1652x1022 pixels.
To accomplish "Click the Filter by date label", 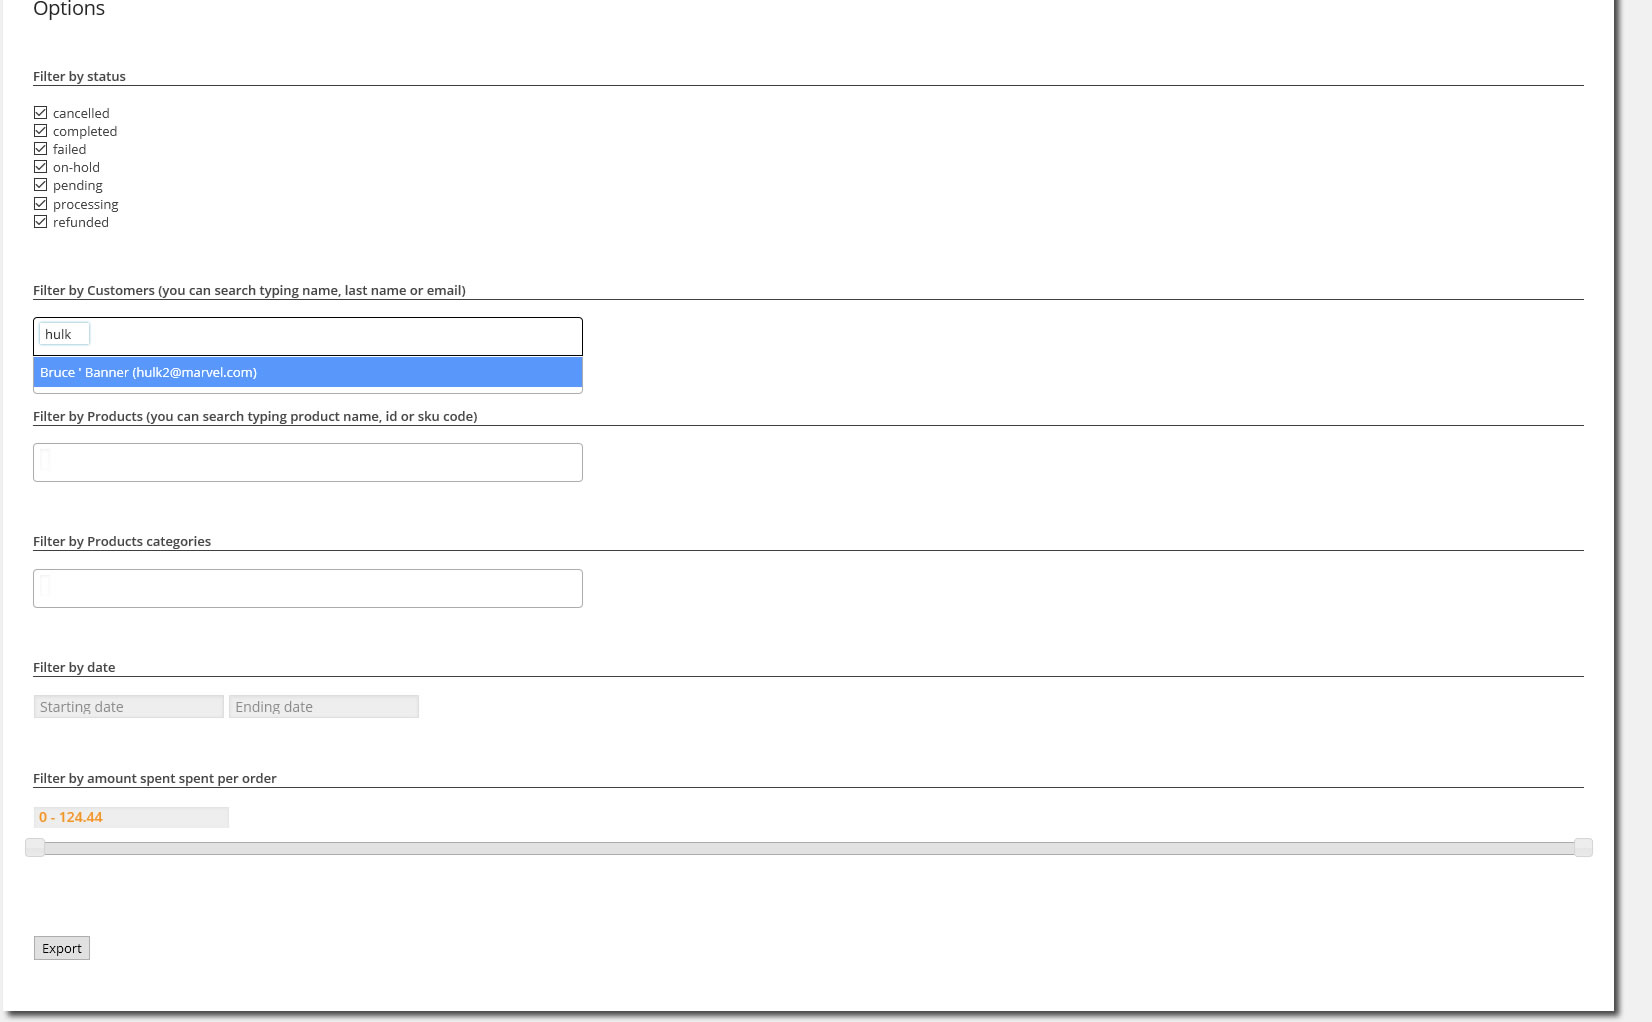I will [74, 667].
